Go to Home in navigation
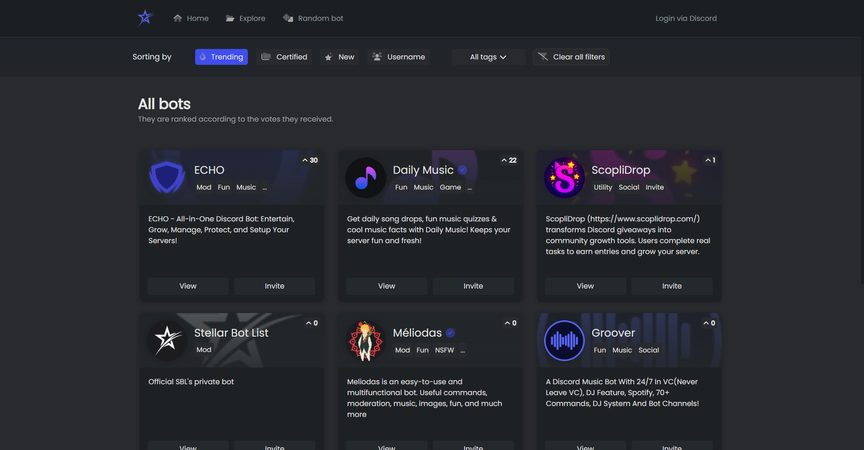 pyautogui.click(x=191, y=18)
